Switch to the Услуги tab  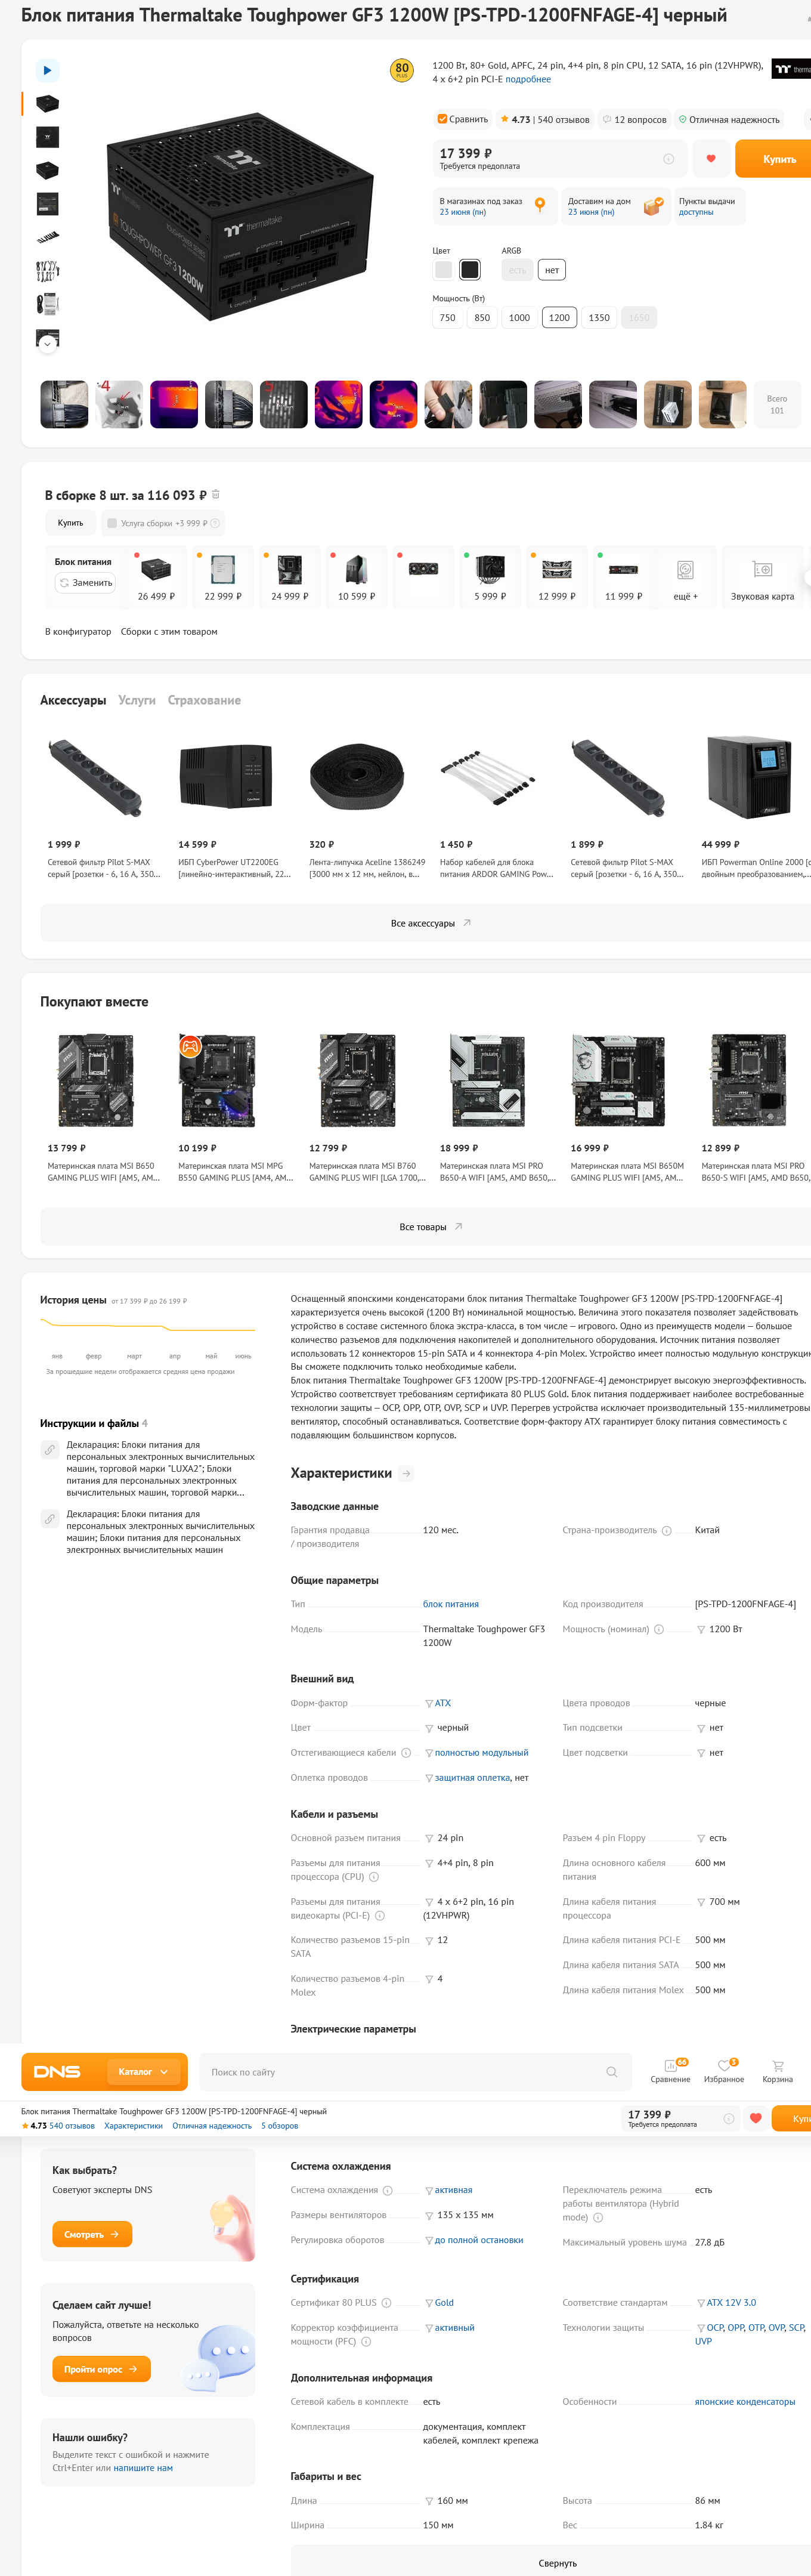[x=137, y=700]
